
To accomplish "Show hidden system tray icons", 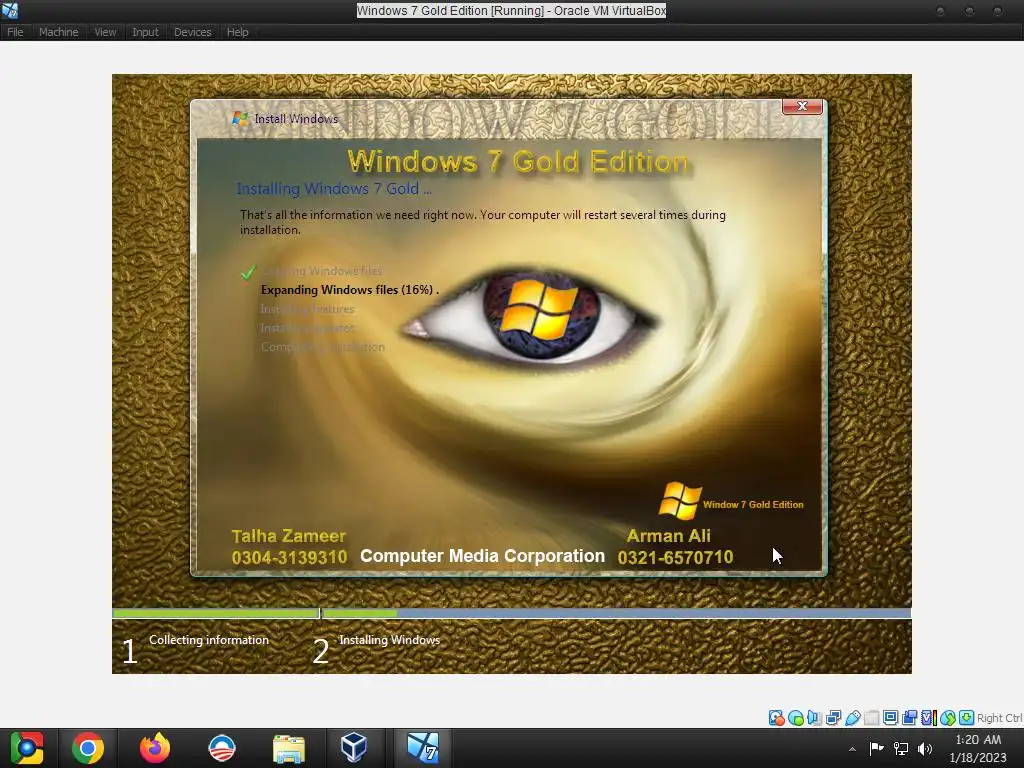I will (x=852, y=749).
